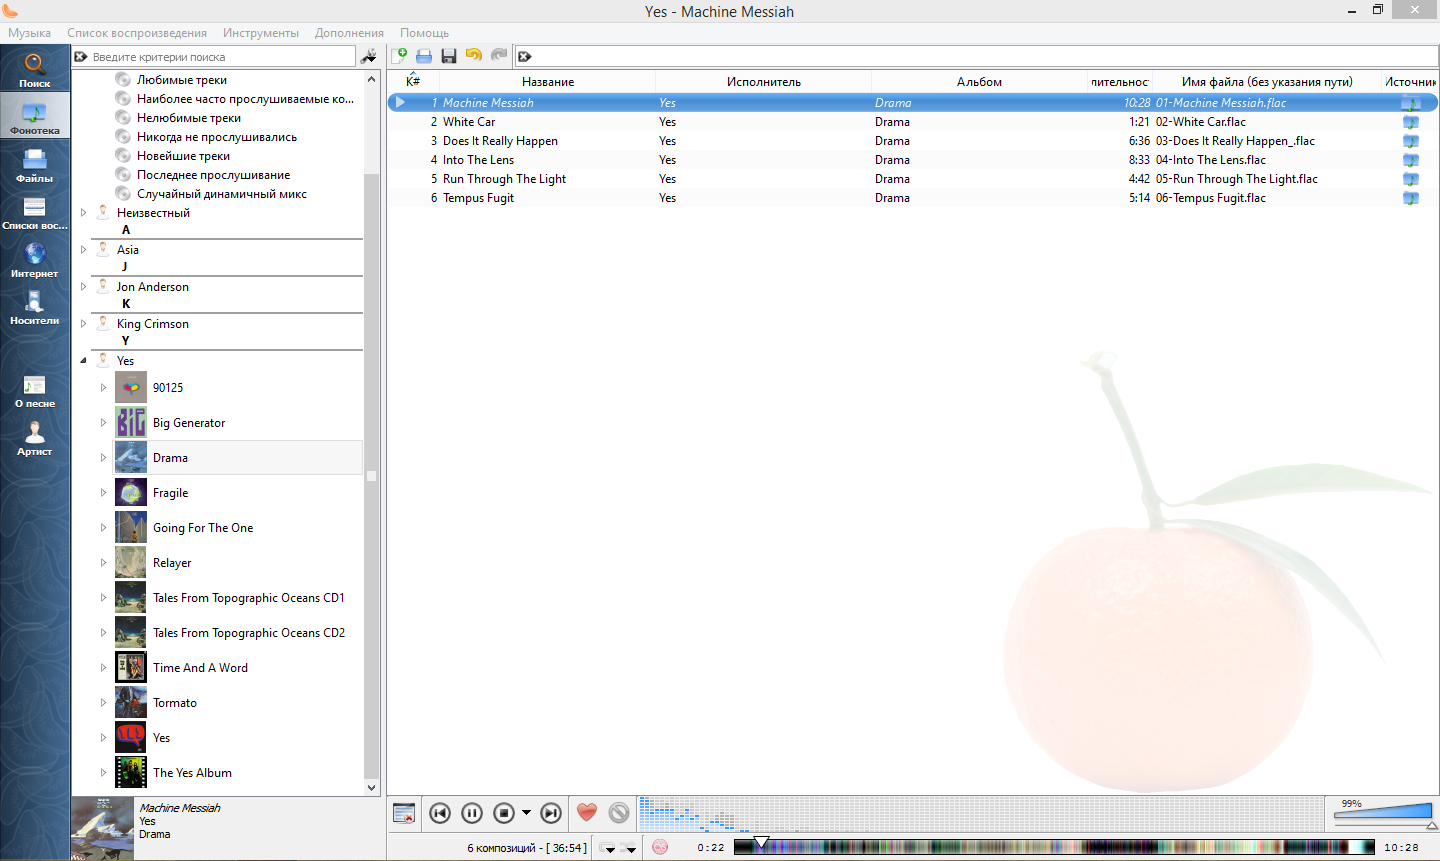Adjust the volume slider

tap(1383, 813)
